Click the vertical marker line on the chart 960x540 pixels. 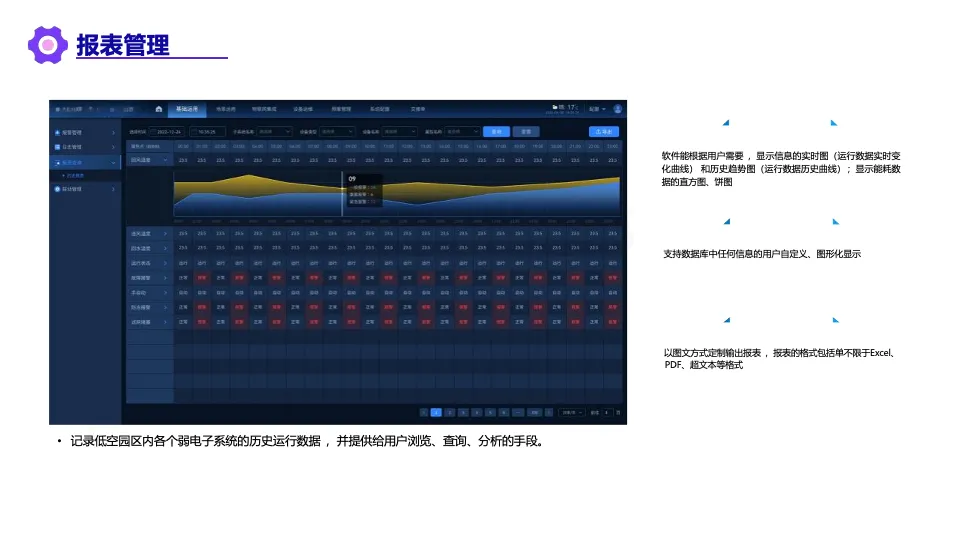[x=342, y=193]
